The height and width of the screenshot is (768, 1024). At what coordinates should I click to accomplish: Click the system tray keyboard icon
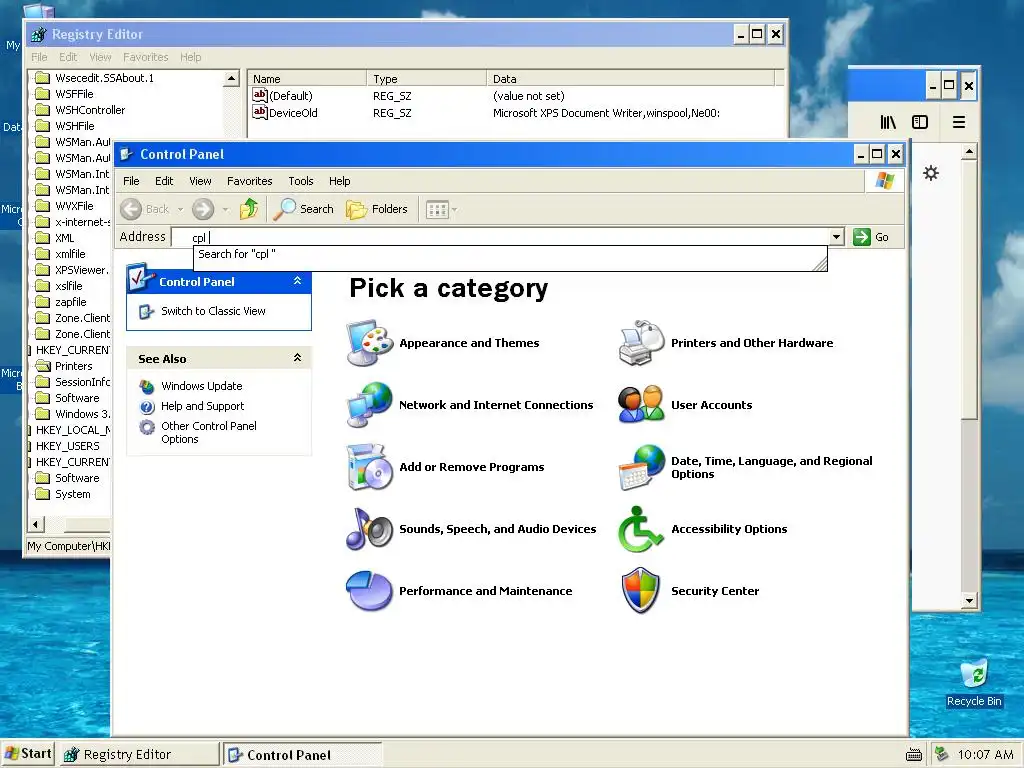click(914, 755)
